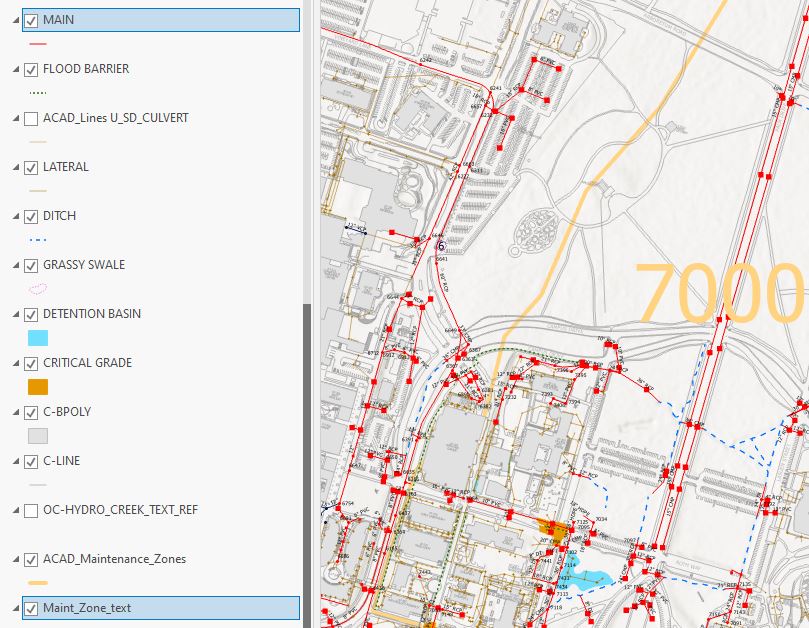
Task: Enable the ACAD_Lines U_SD_CULVERT layer
Action: [x=30, y=118]
